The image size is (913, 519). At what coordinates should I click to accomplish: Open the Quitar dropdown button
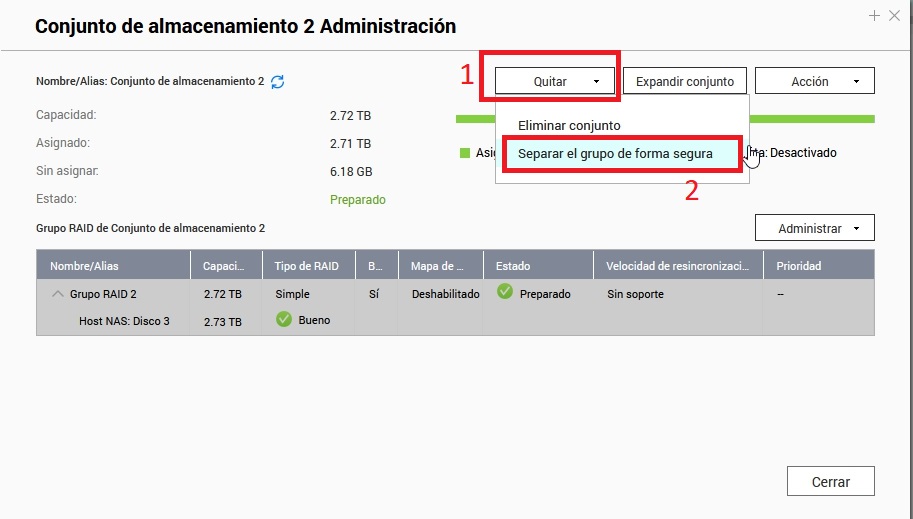[557, 81]
